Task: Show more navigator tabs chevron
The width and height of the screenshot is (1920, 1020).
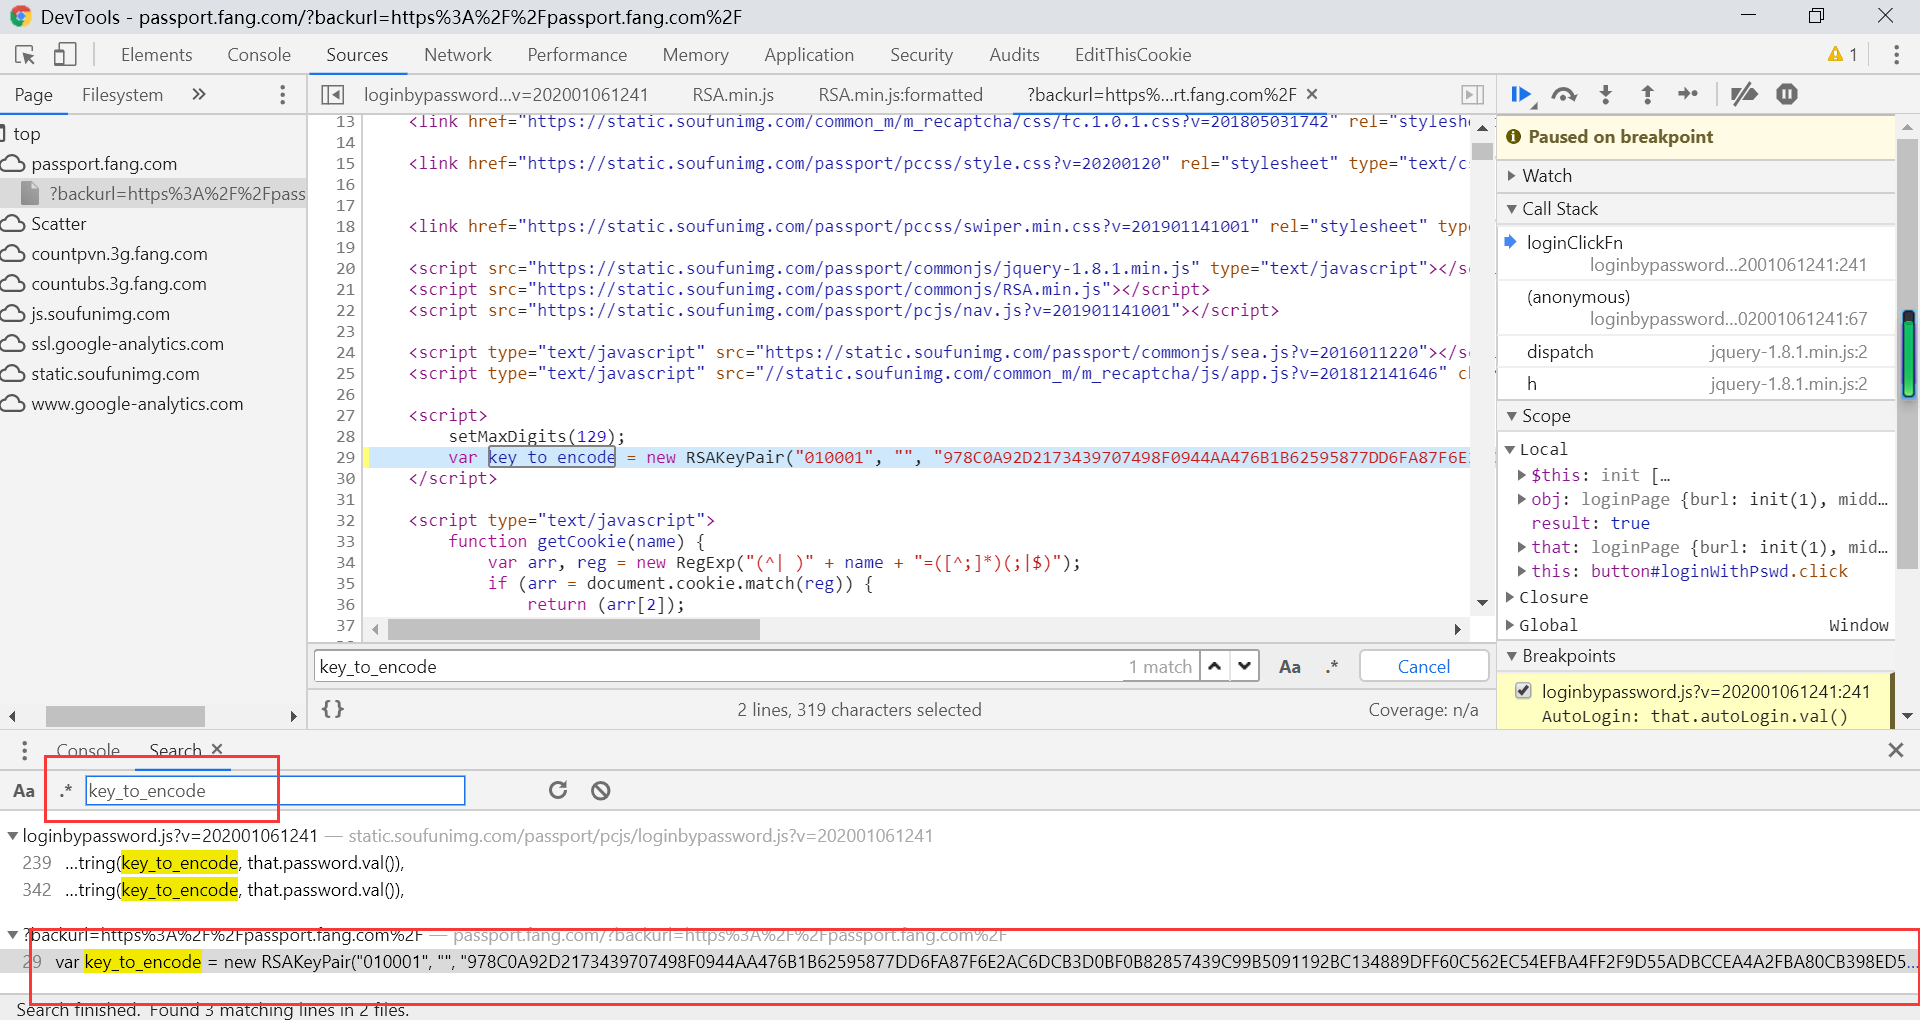Action: click(x=199, y=94)
